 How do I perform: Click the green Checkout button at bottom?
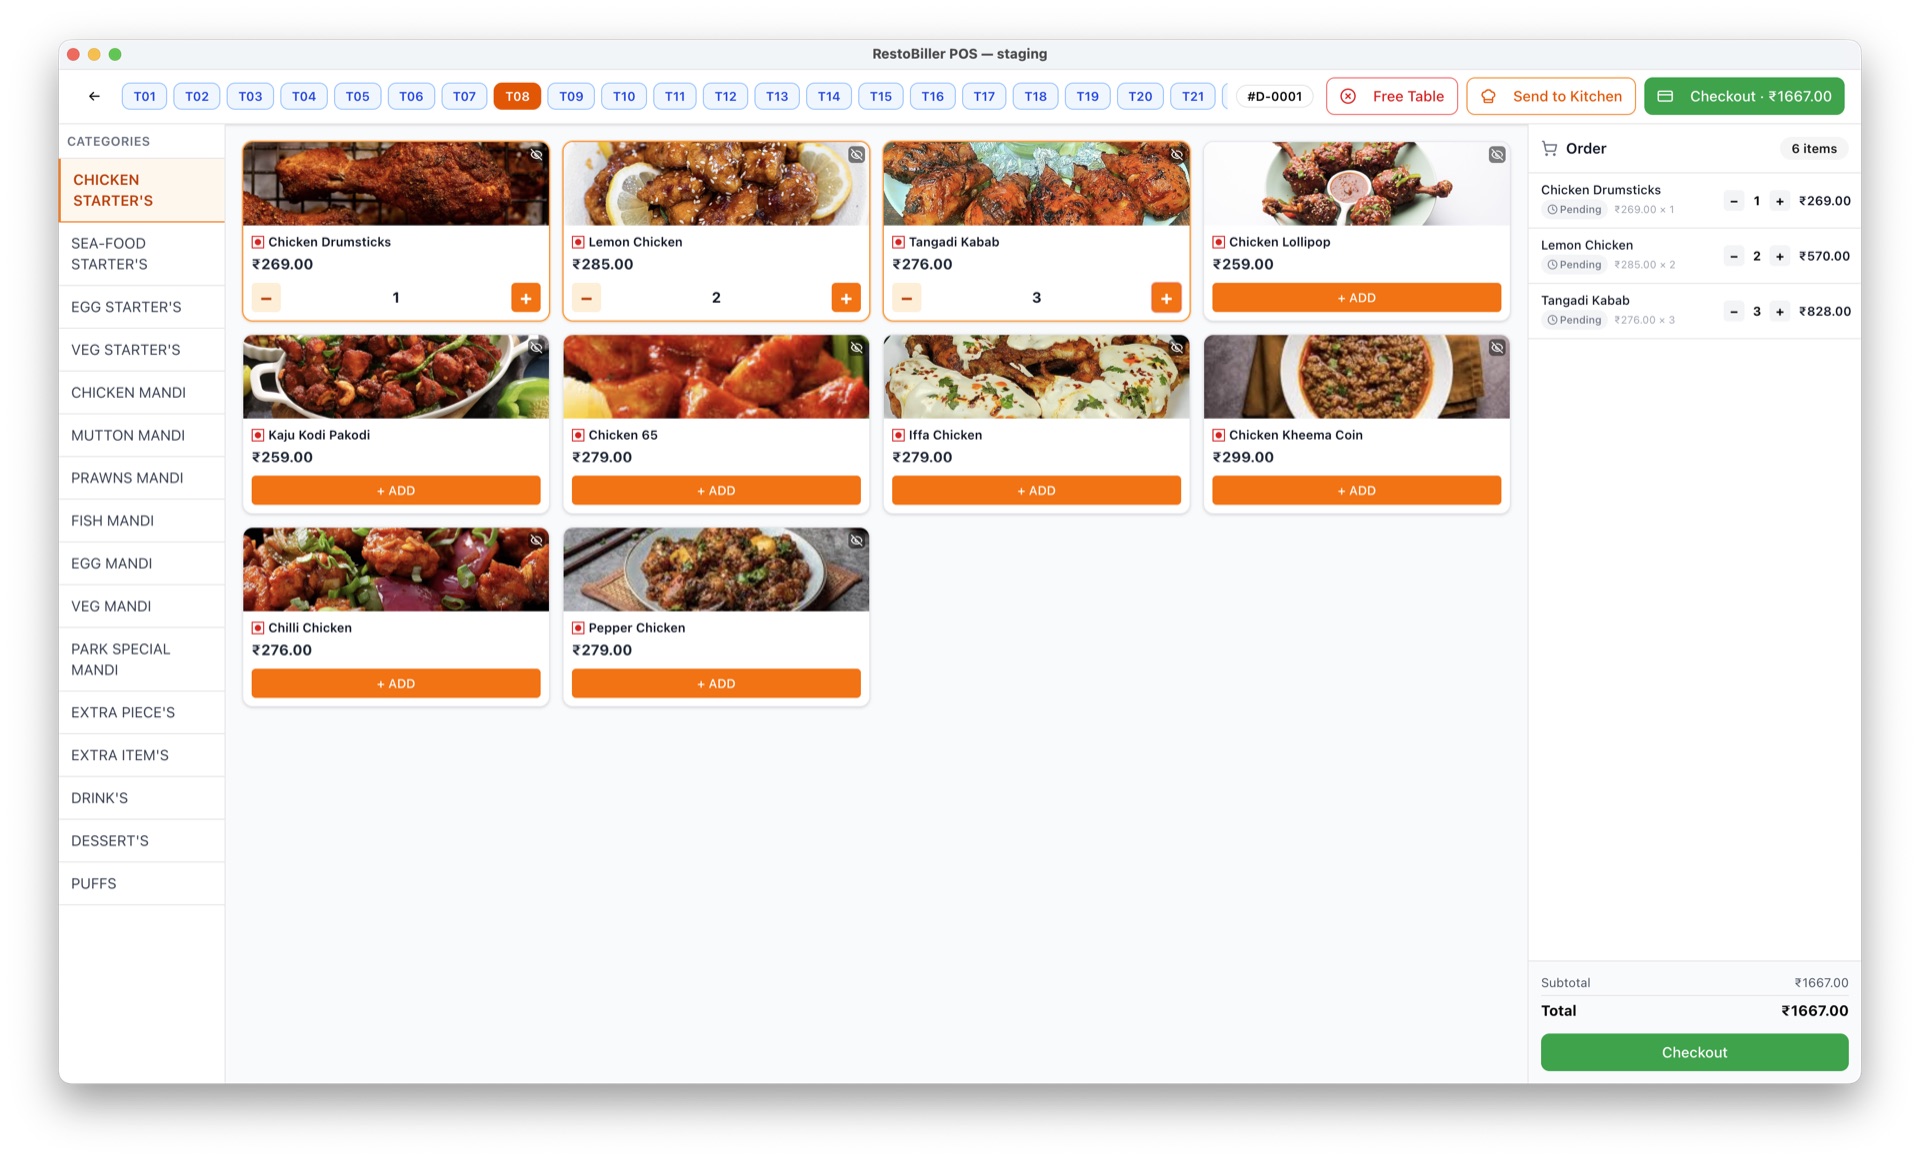pos(1694,1052)
